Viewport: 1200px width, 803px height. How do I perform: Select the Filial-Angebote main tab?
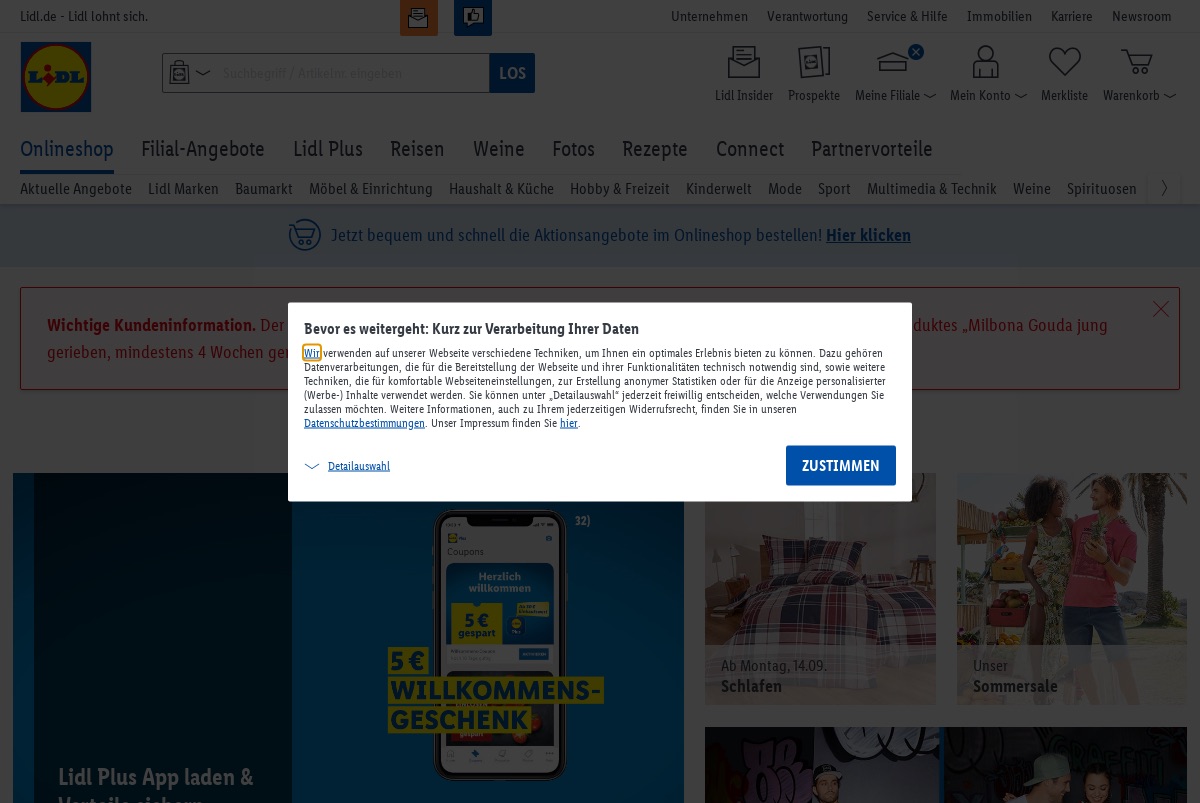203,149
